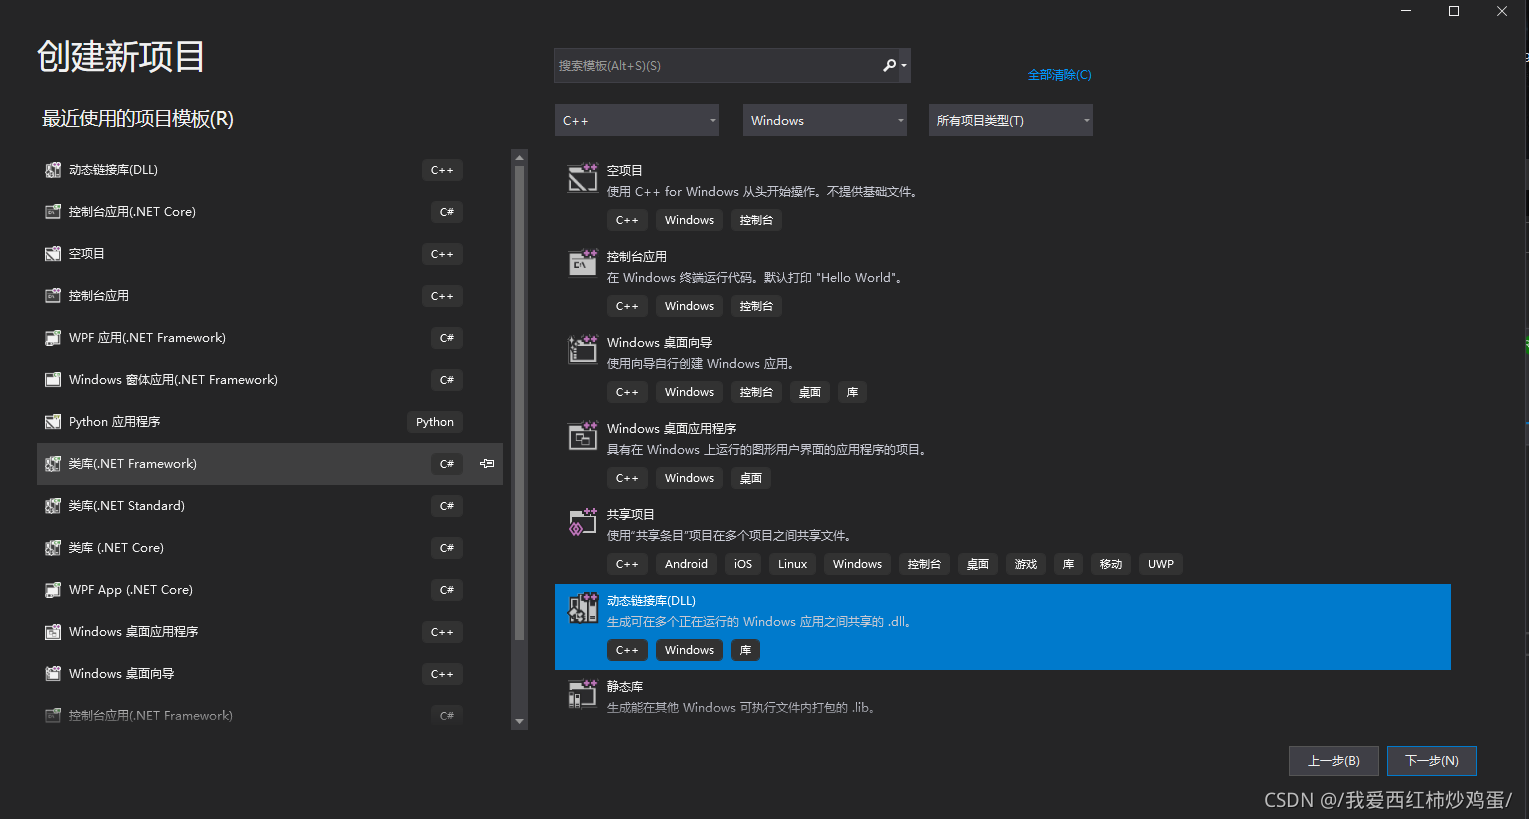Click the recent templates scrollbar up arrow
The image size is (1529, 819).
pos(519,157)
